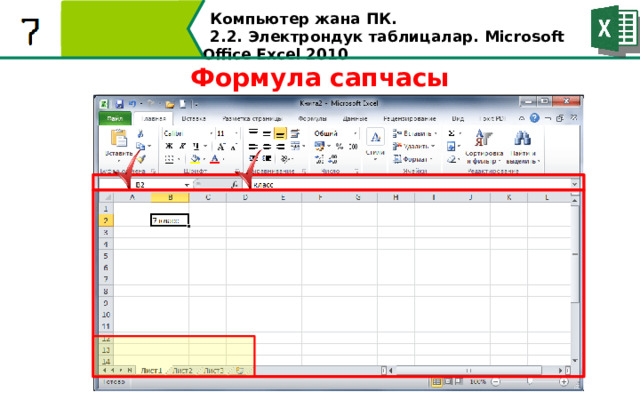
Task: Open Найти и выделить binoculars button
Action: [523, 146]
